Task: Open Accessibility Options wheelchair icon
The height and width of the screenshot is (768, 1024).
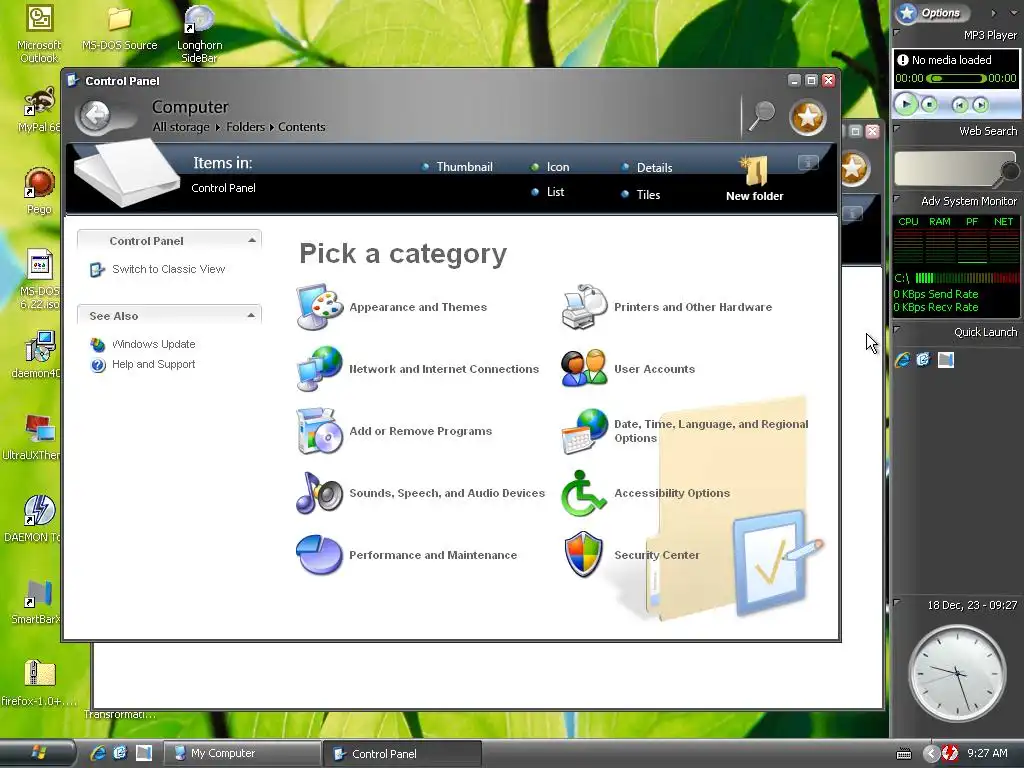Action: coord(584,493)
